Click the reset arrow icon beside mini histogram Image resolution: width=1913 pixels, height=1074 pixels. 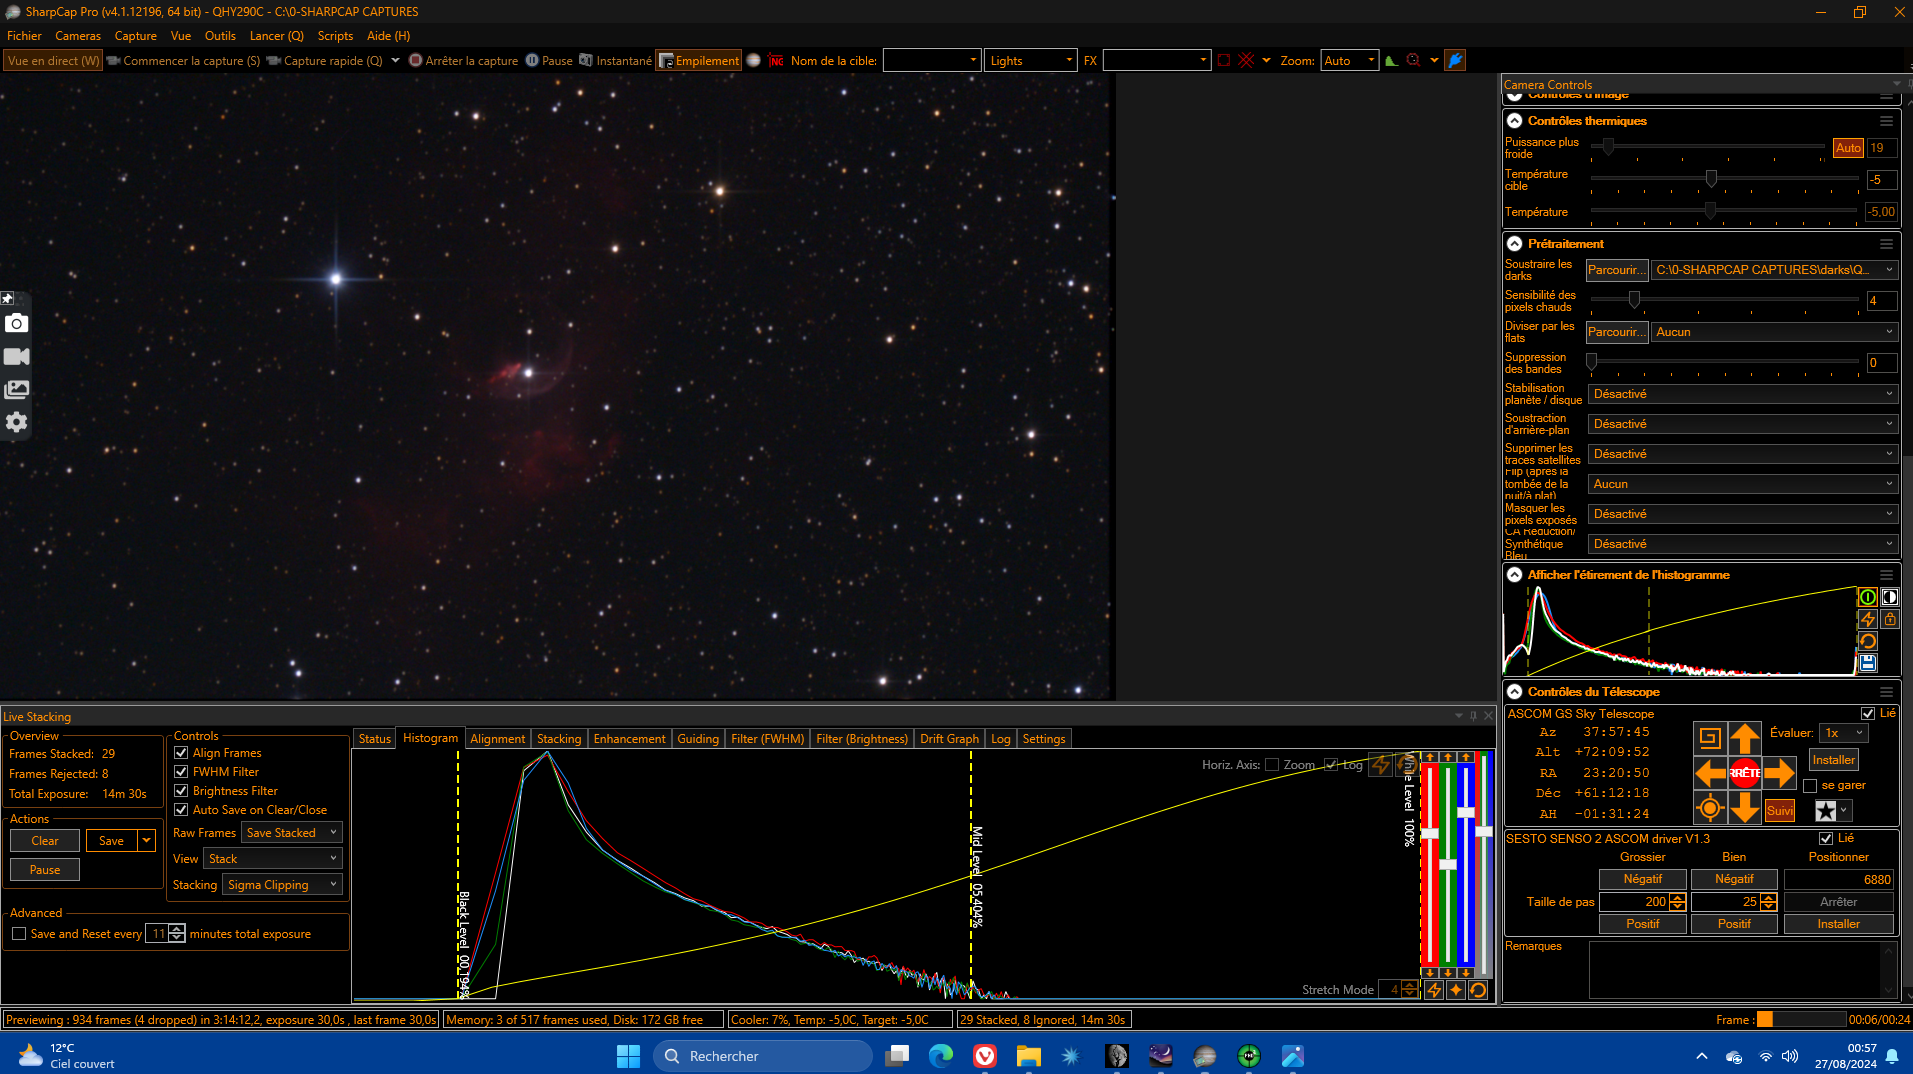(x=1867, y=641)
